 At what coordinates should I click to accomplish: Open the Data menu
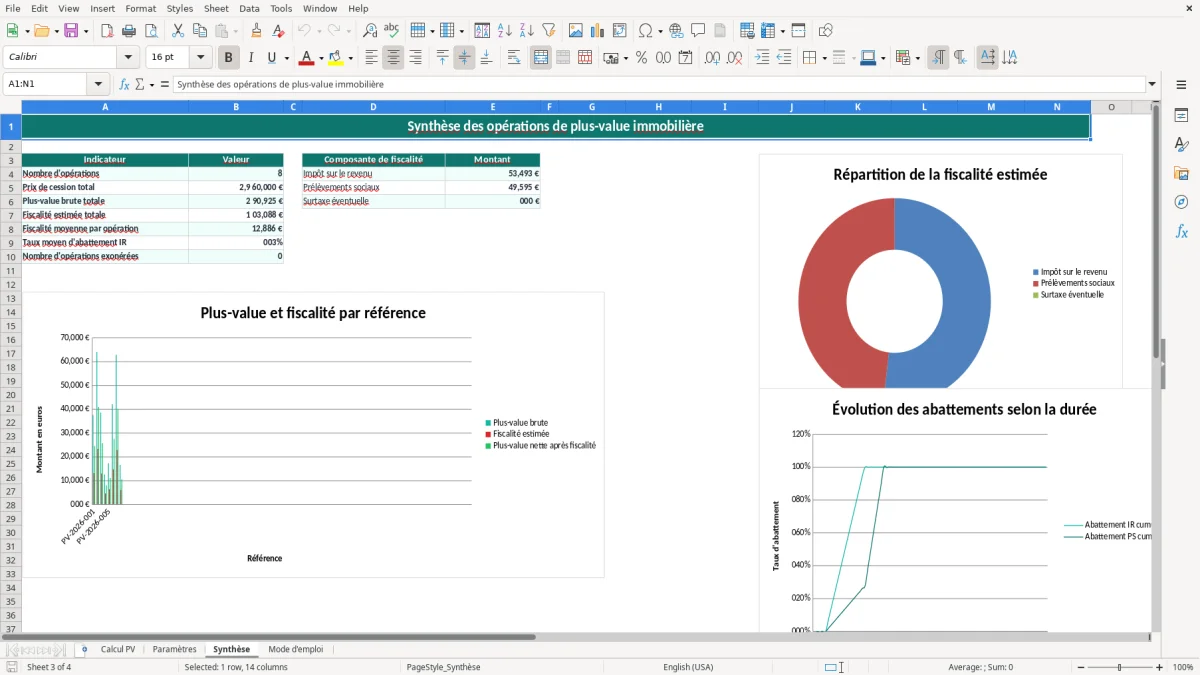coord(249,8)
